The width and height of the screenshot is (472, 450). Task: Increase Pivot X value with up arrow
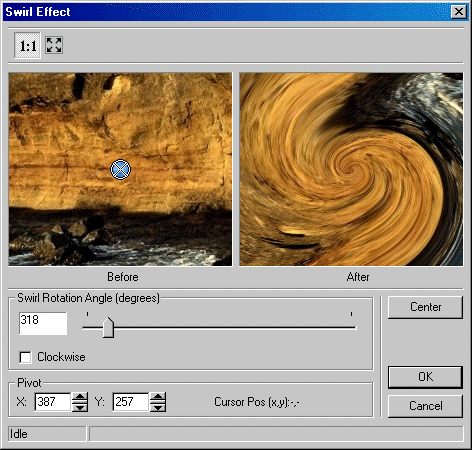[80, 397]
